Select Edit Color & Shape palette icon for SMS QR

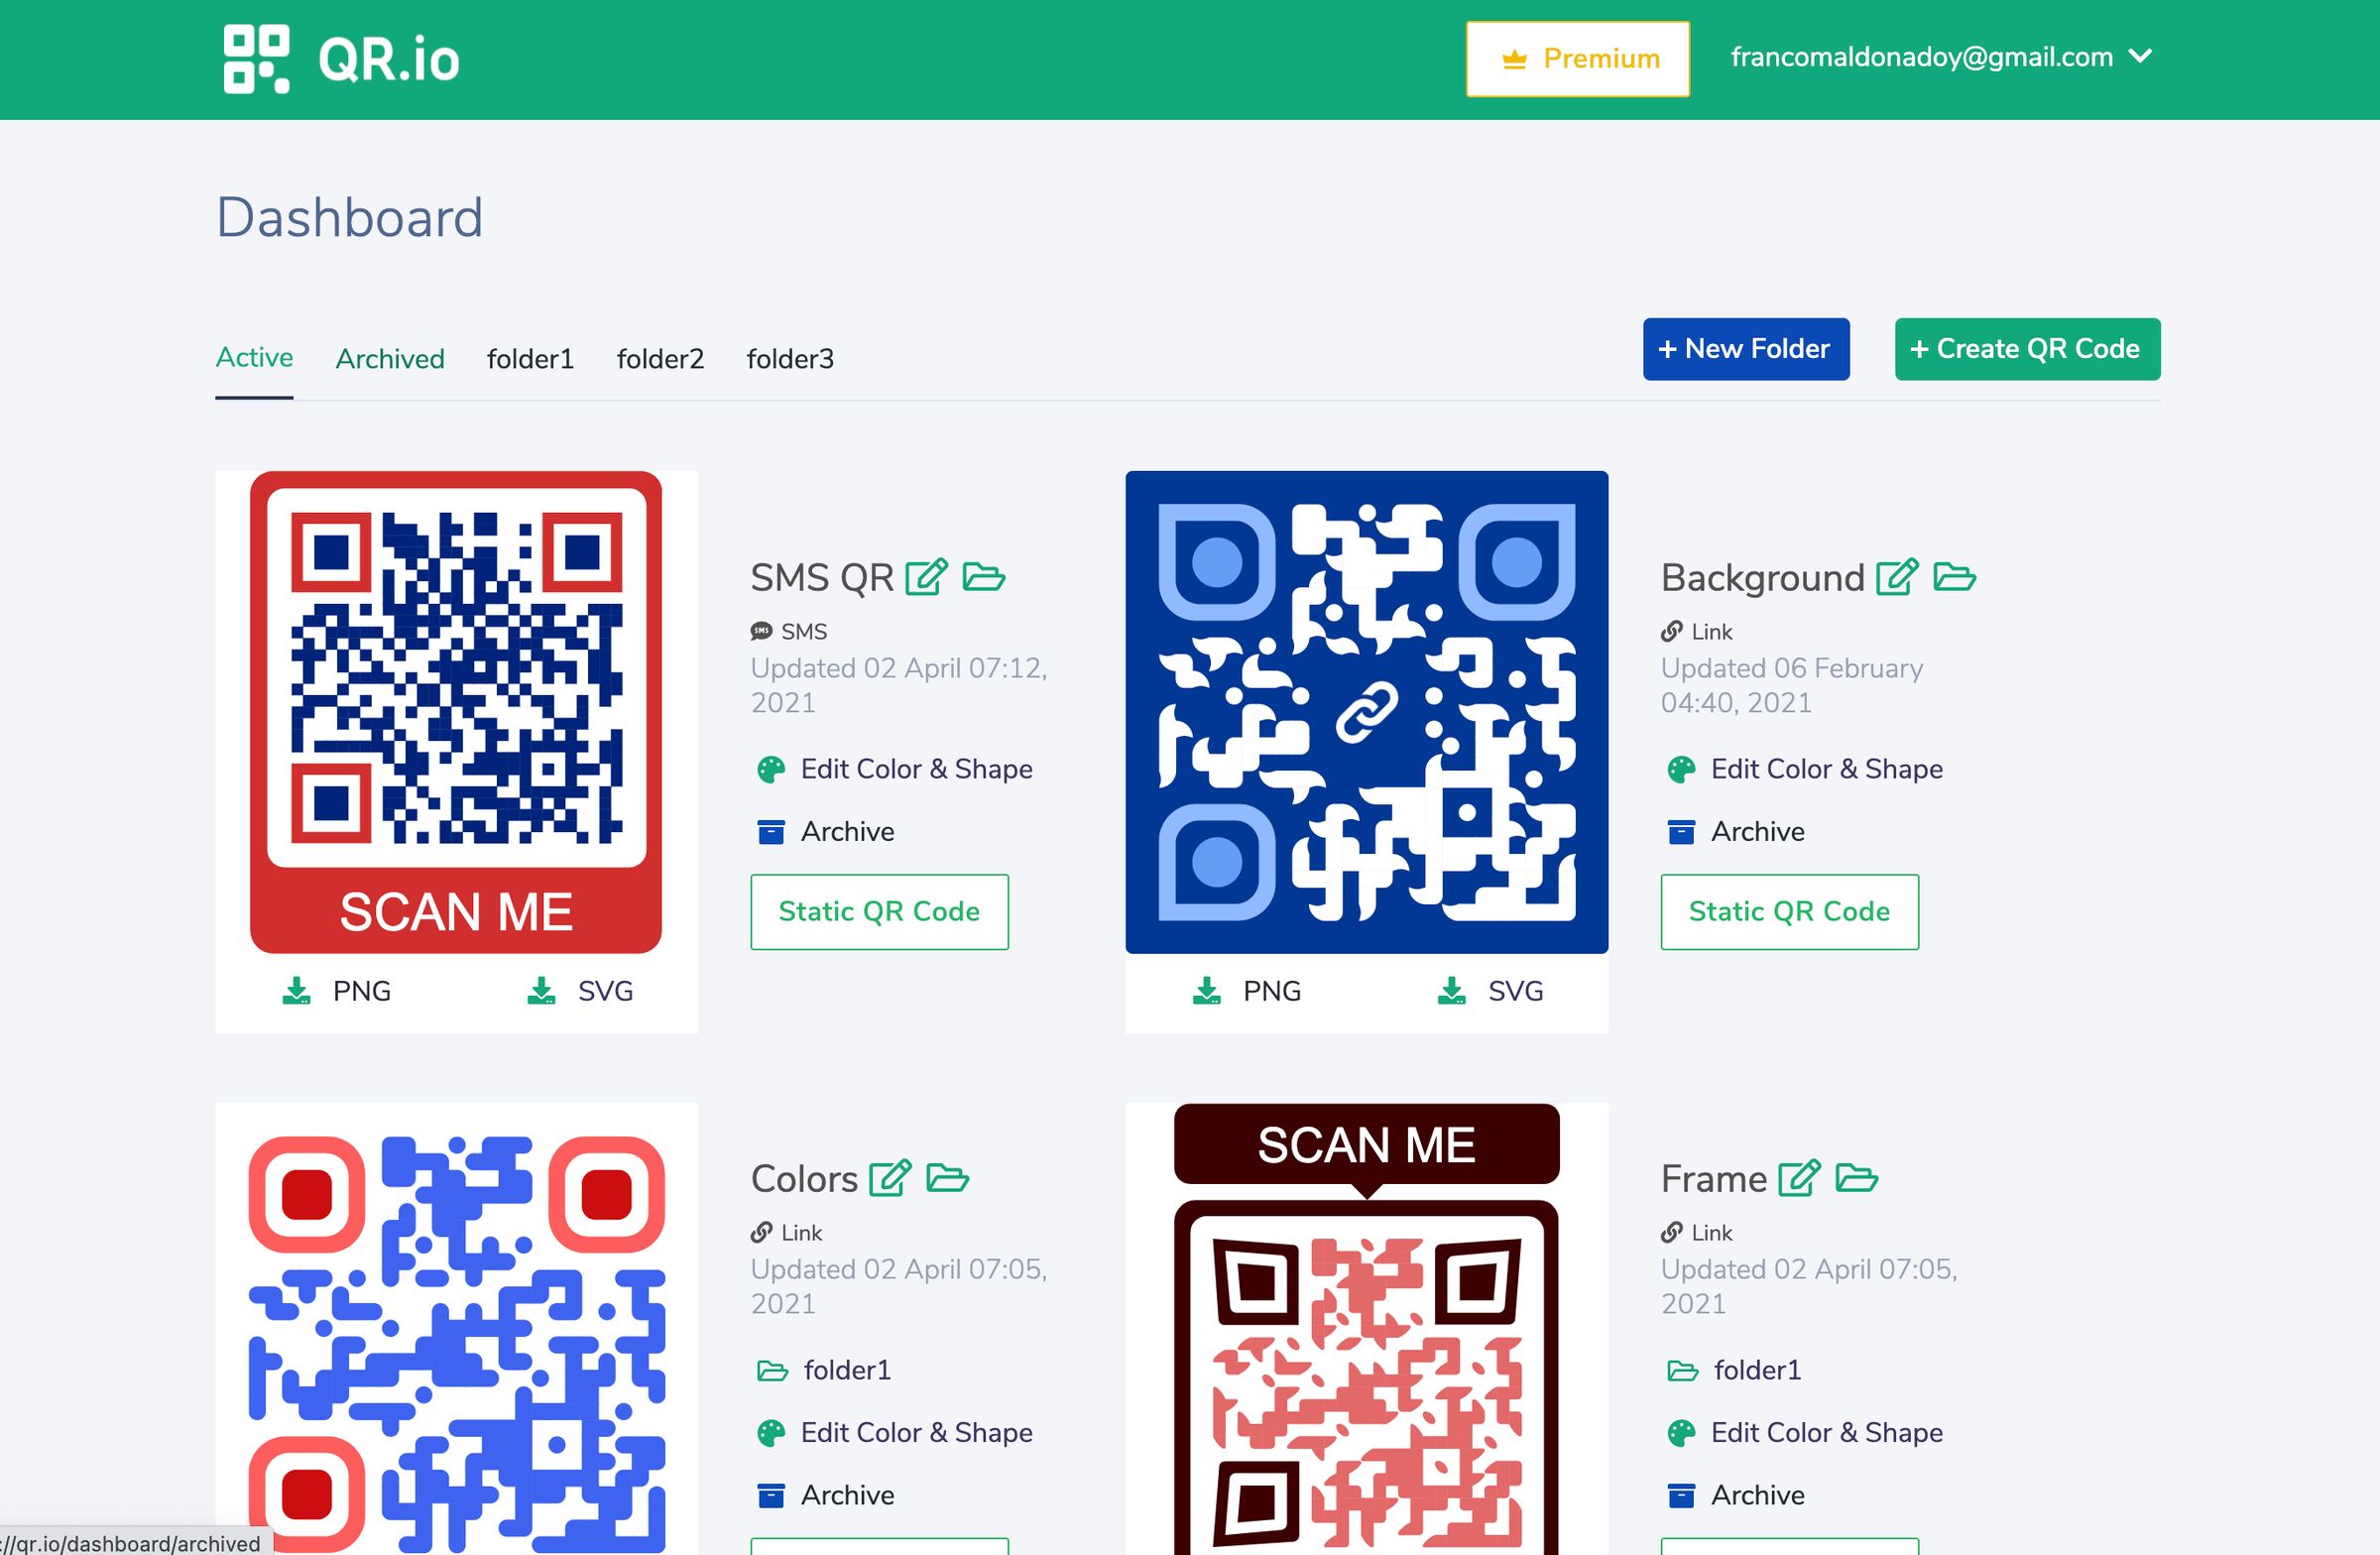(x=771, y=769)
